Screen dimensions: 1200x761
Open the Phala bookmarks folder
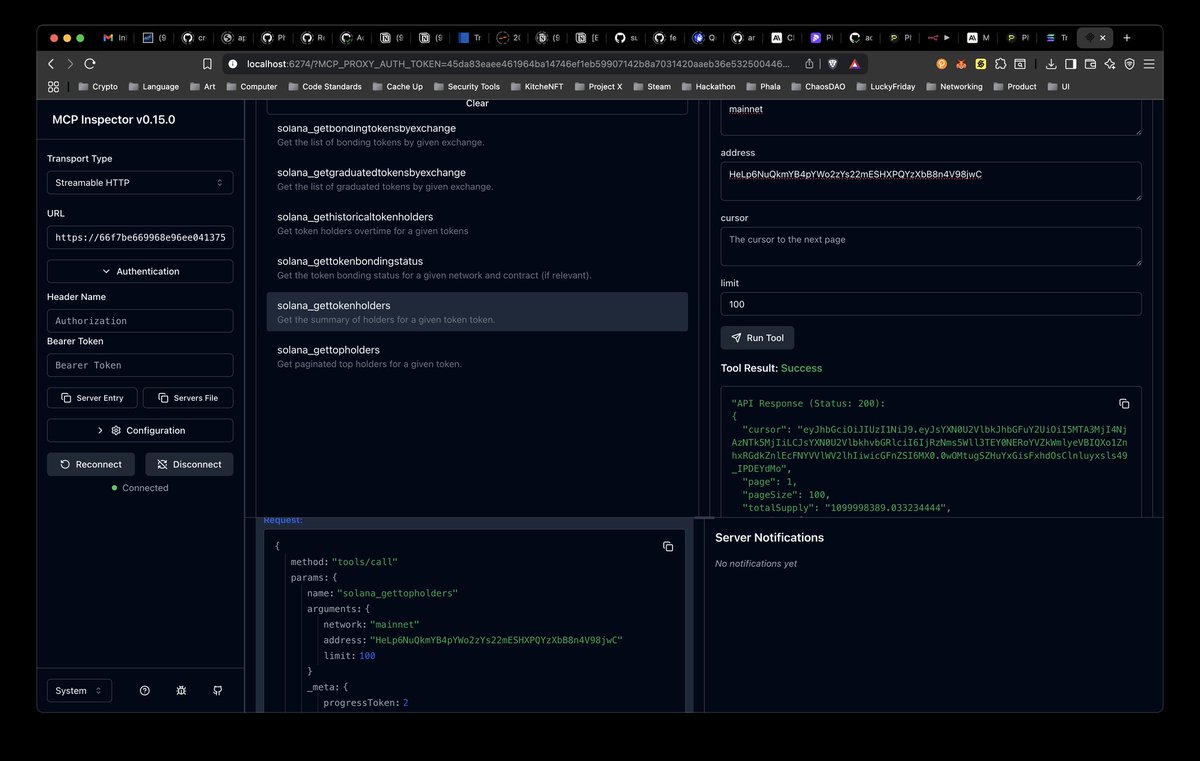click(762, 86)
